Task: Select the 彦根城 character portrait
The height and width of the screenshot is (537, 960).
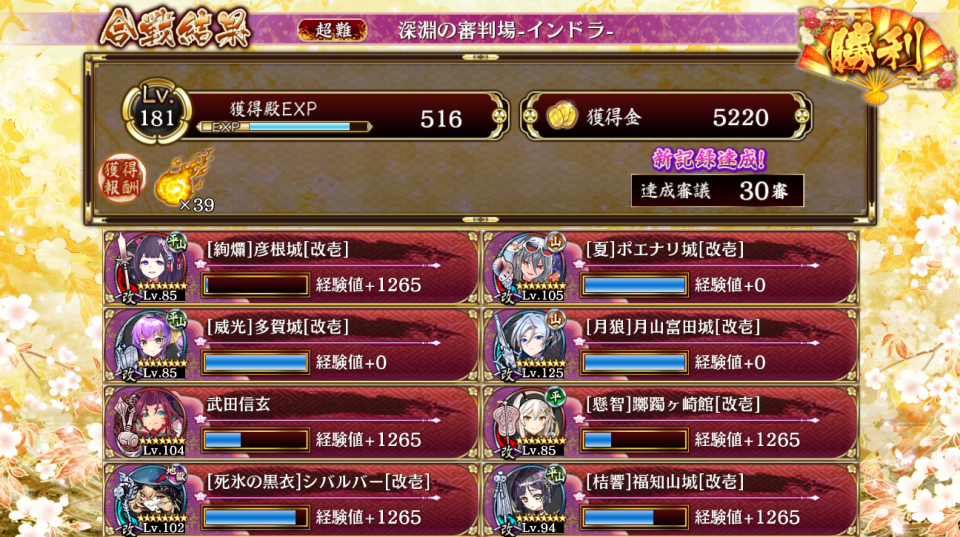Action: click(x=150, y=268)
